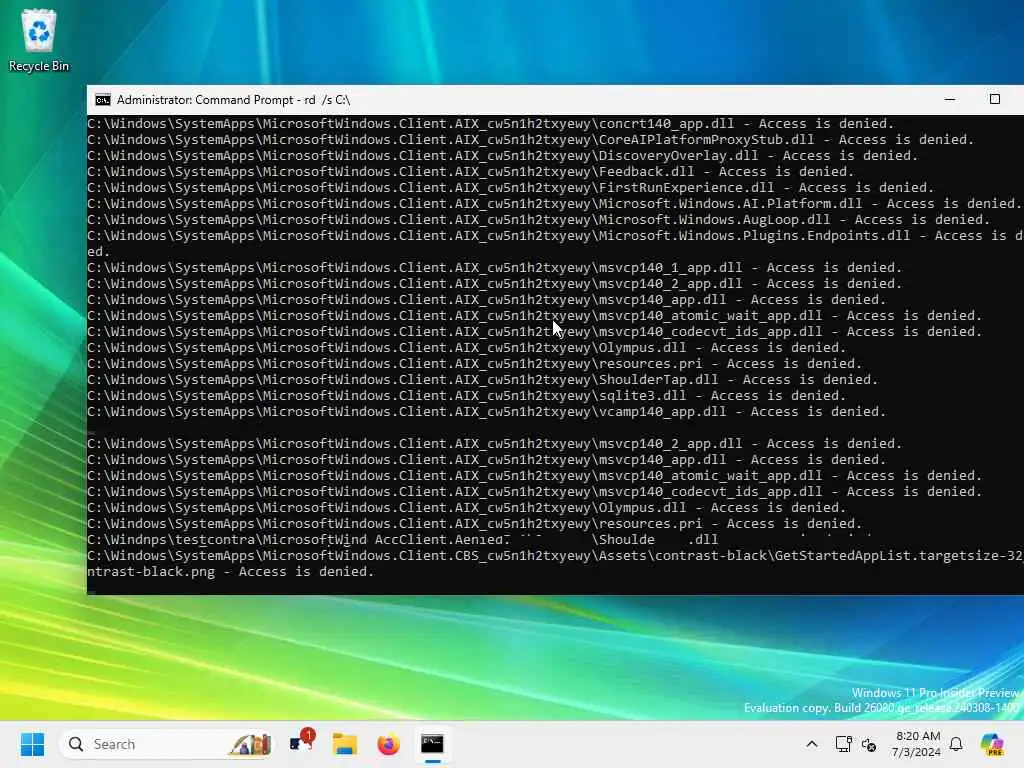Click the Command Prompt title bar icon

pos(103,100)
